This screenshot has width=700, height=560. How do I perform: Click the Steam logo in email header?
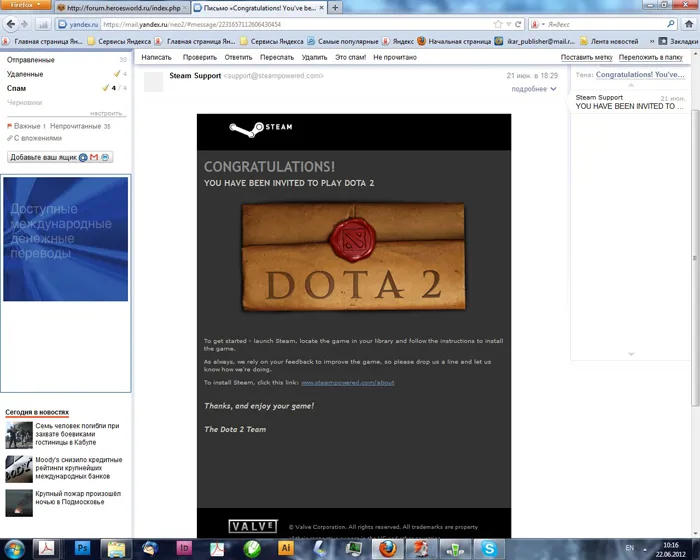coord(261,129)
